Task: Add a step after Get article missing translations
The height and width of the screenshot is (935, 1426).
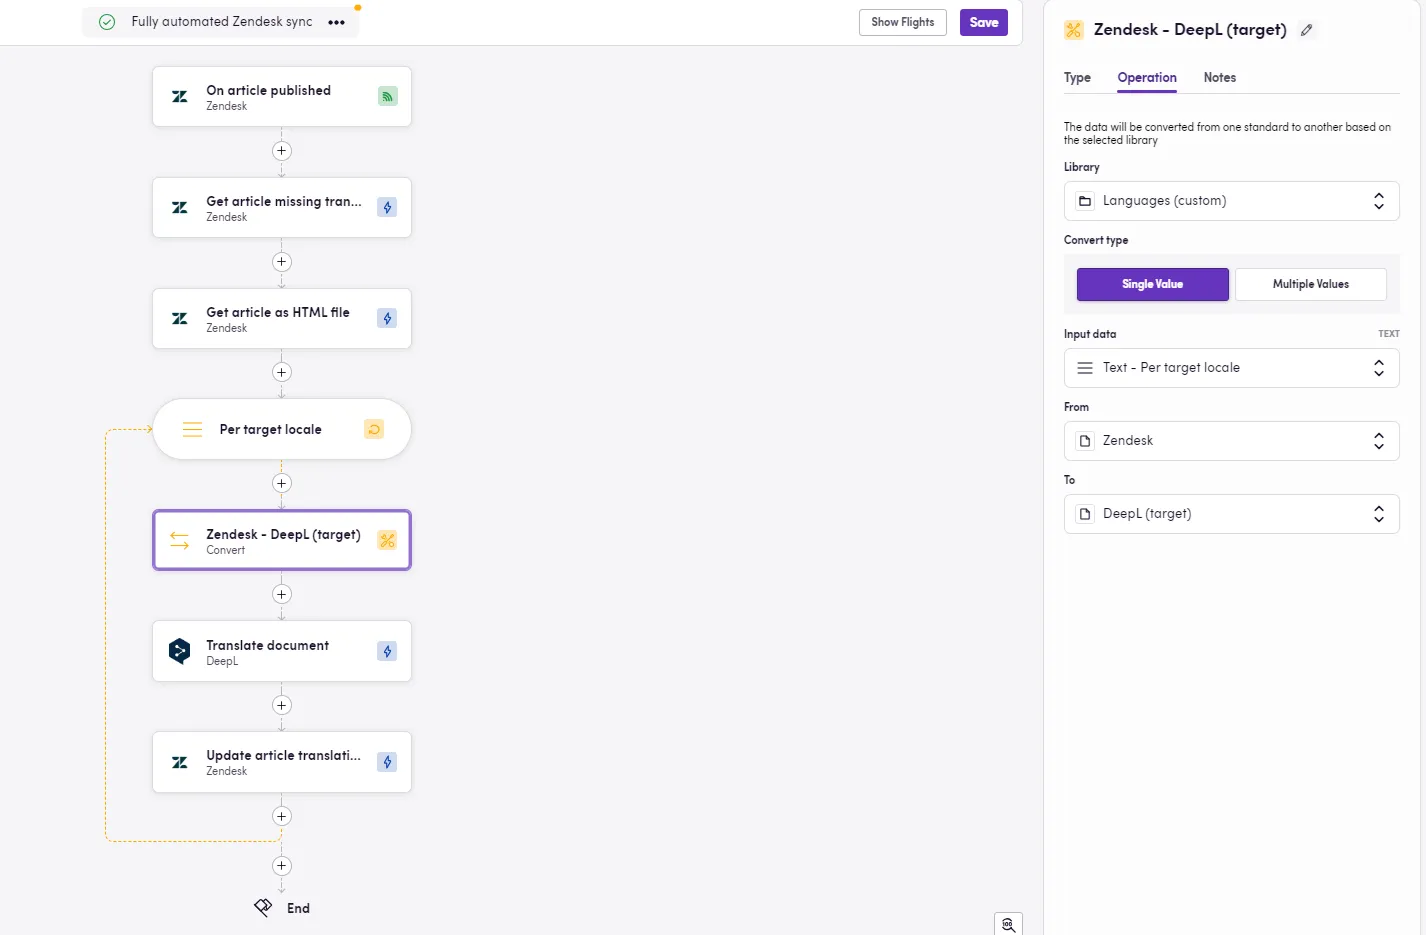Action: tap(282, 262)
